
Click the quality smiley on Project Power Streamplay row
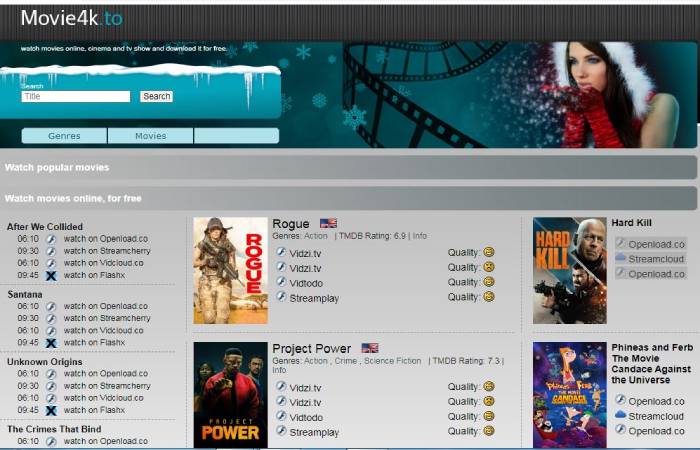489,432
